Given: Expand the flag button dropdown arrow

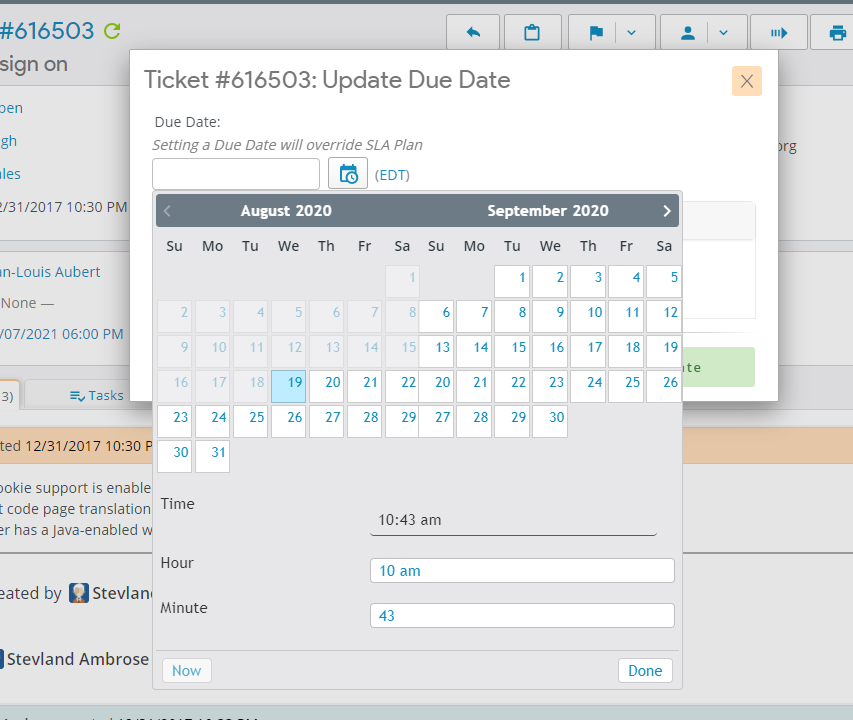Looking at the screenshot, I should (x=632, y=33).
